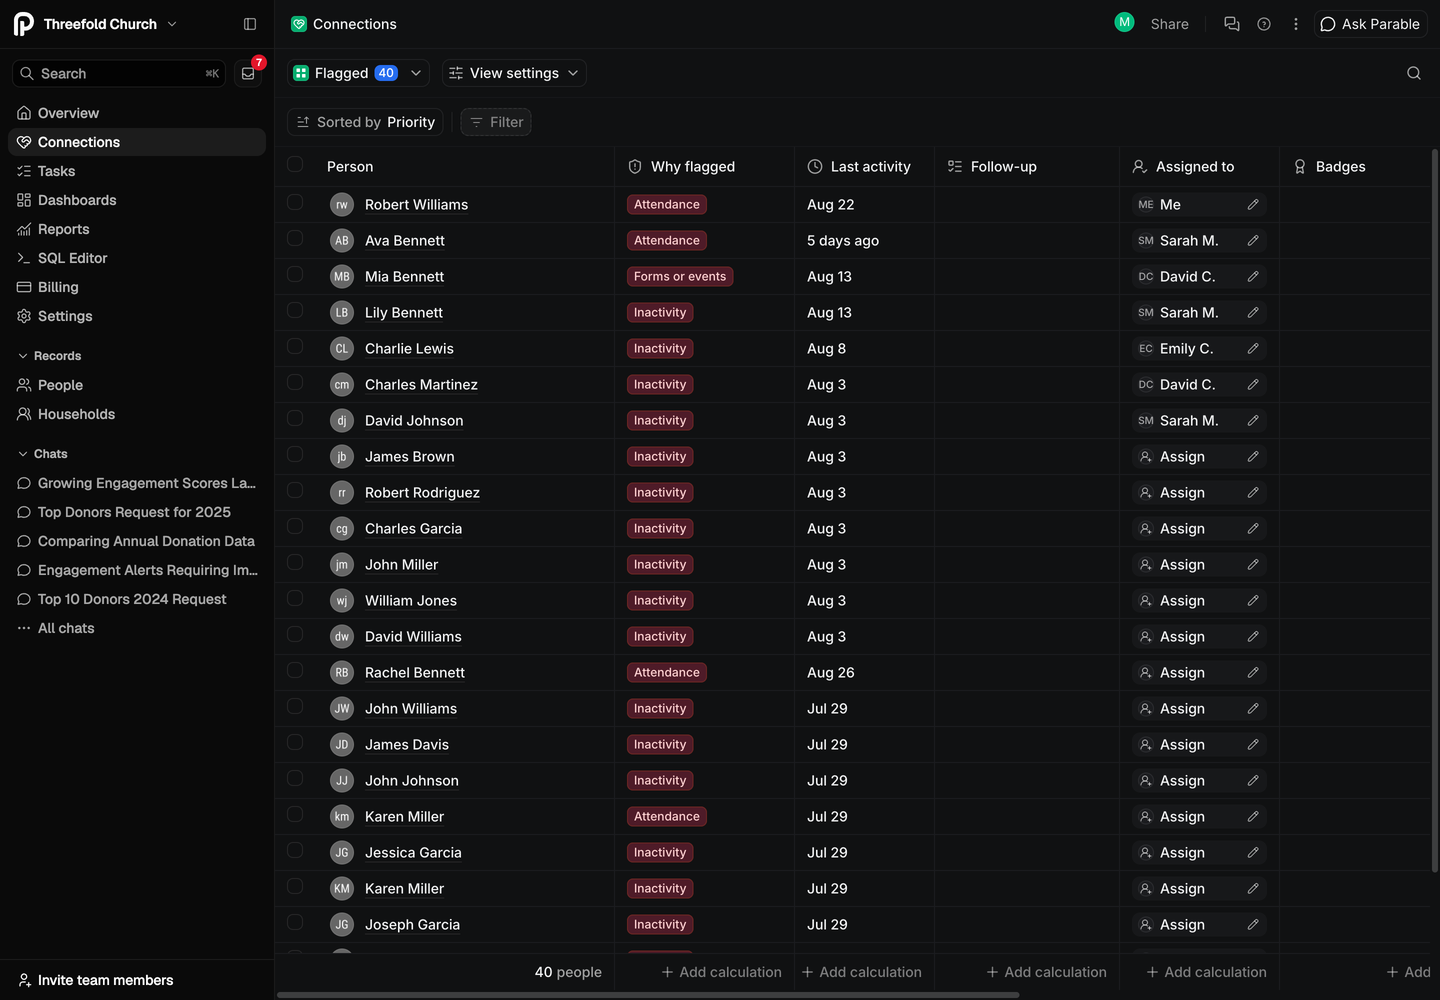Edit assignee pencil for Robert Williams
Viewport: 1440px width, 1000px height.
tap(1253, 204)
